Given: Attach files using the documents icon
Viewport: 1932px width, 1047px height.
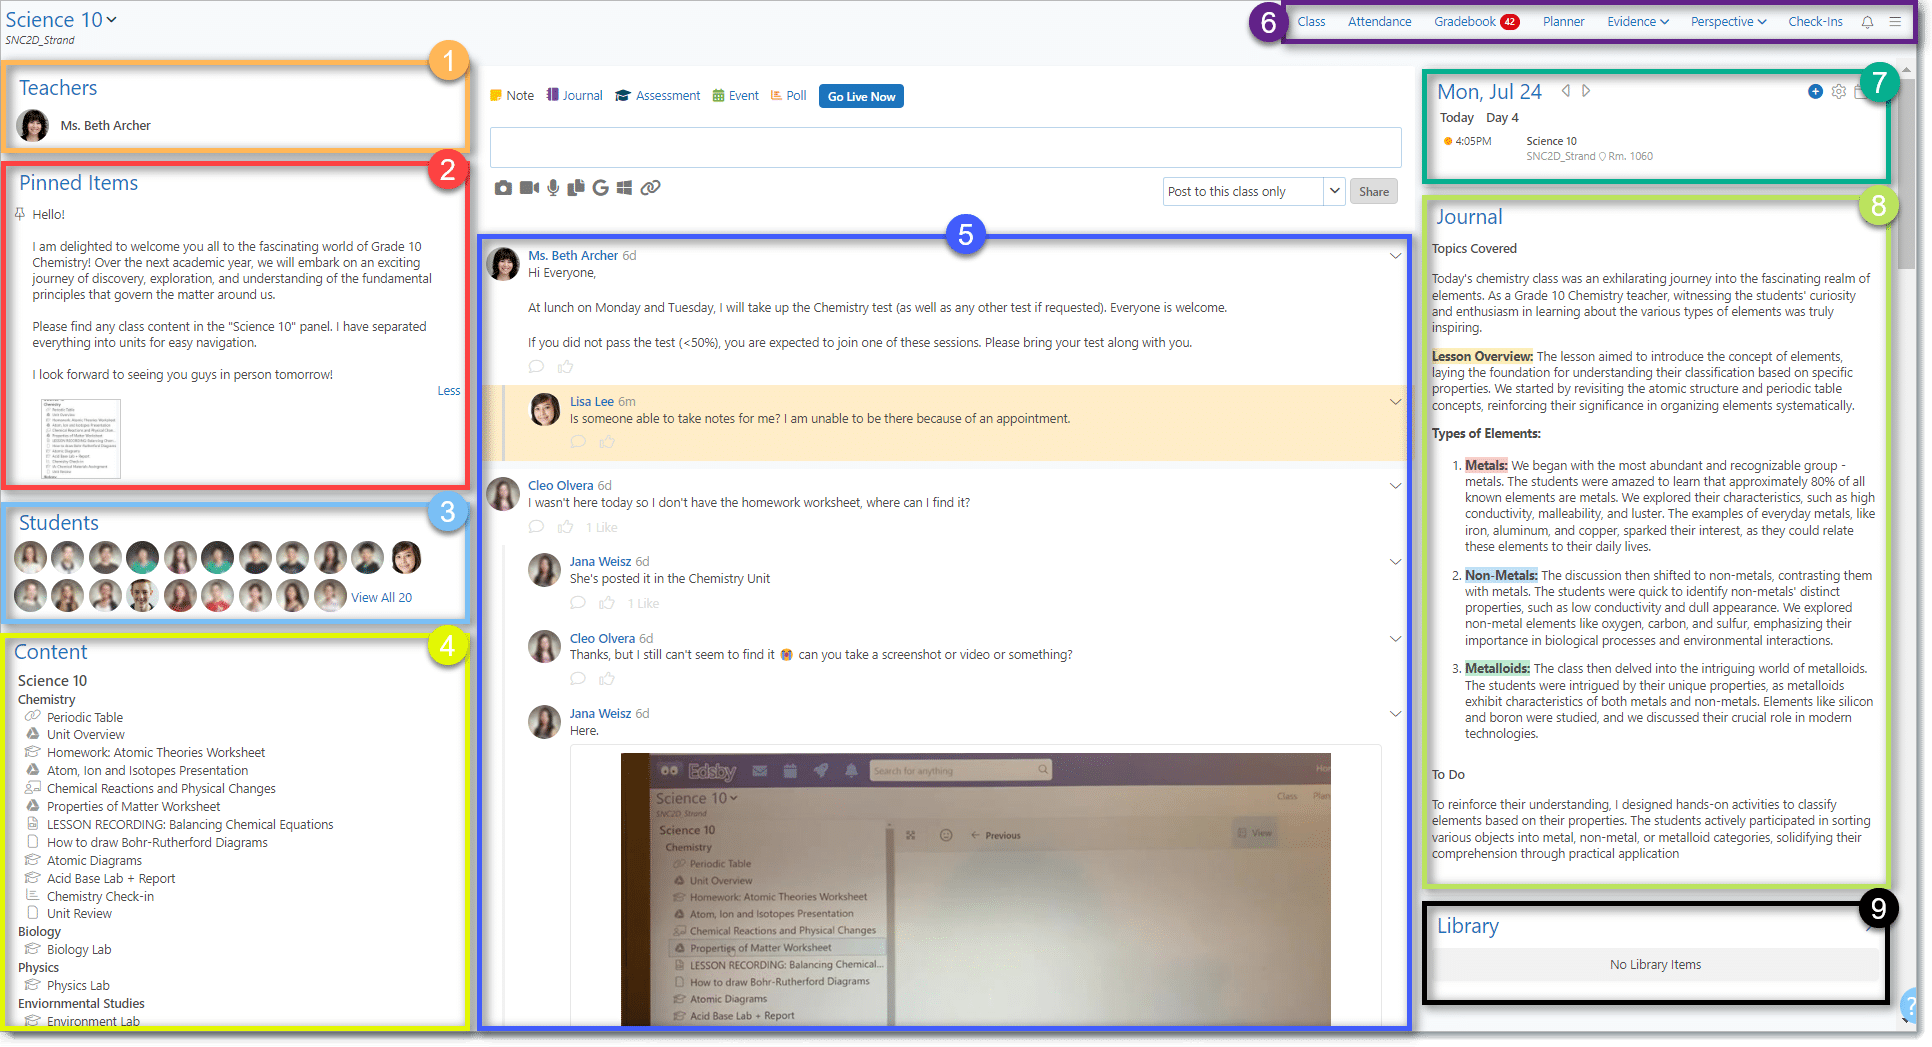Looking at the screenshot, I should tap(576, 188).
